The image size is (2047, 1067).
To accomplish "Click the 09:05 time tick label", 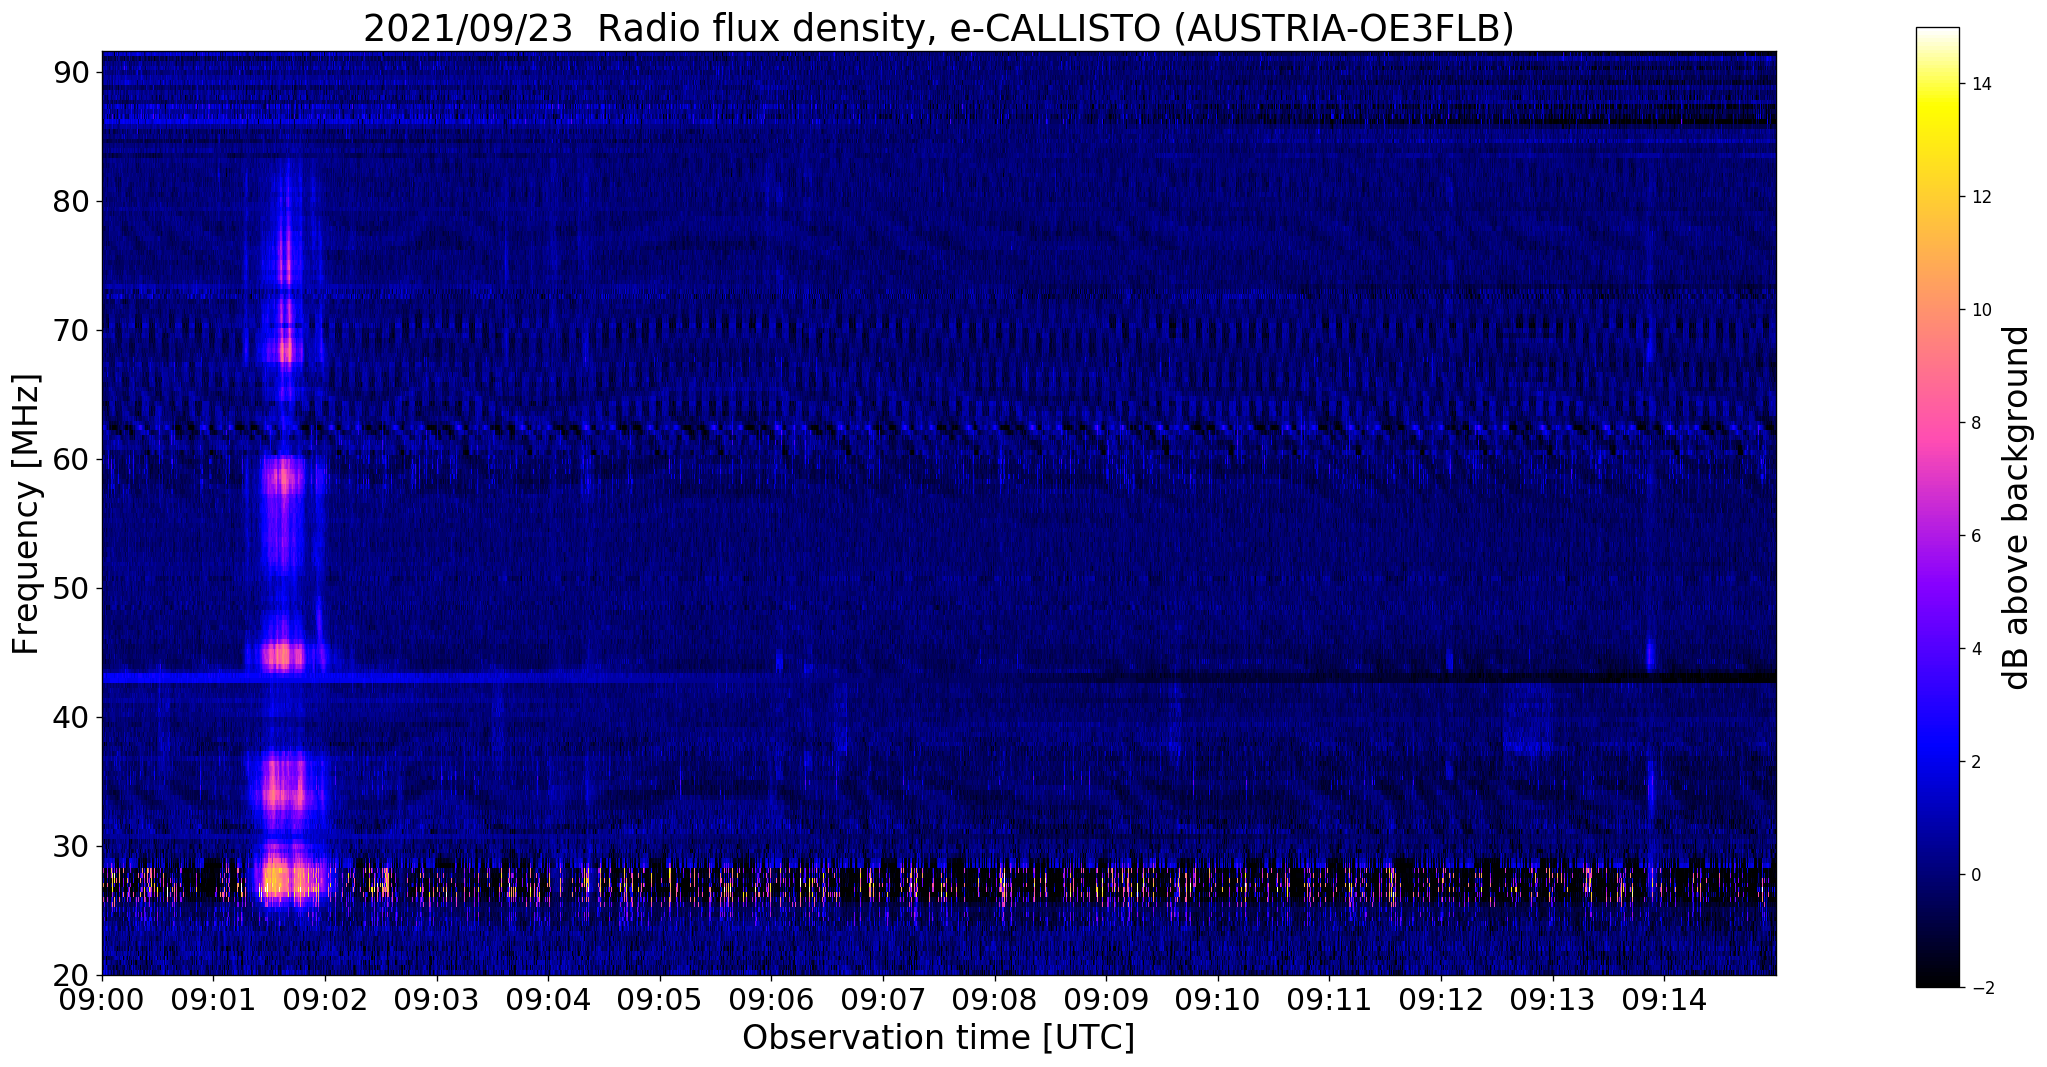I will click(x=660, y=1000).
